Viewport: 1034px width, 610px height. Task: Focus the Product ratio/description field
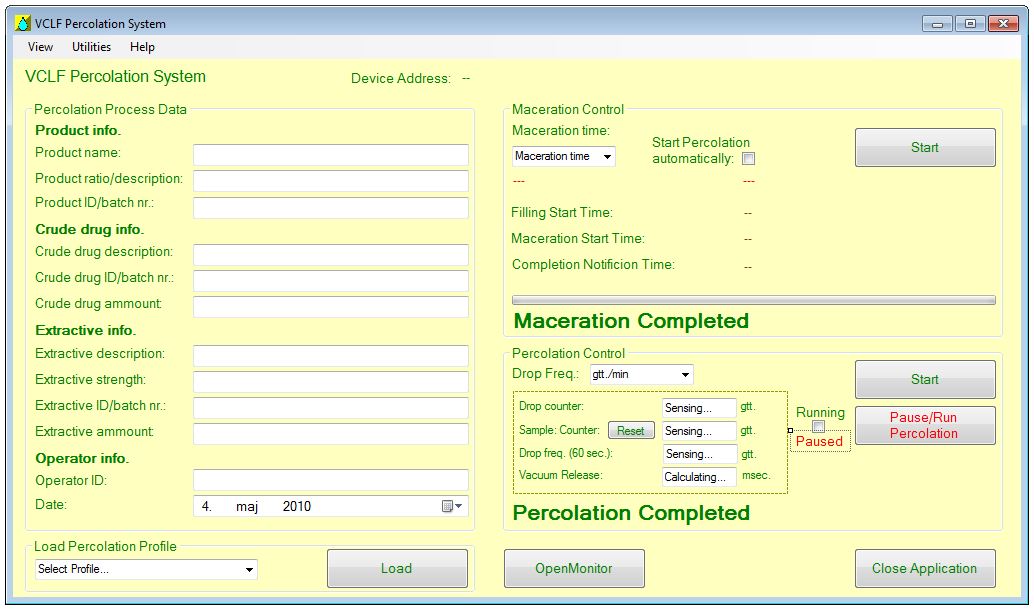pyautogui.click(x=330, y=181)
